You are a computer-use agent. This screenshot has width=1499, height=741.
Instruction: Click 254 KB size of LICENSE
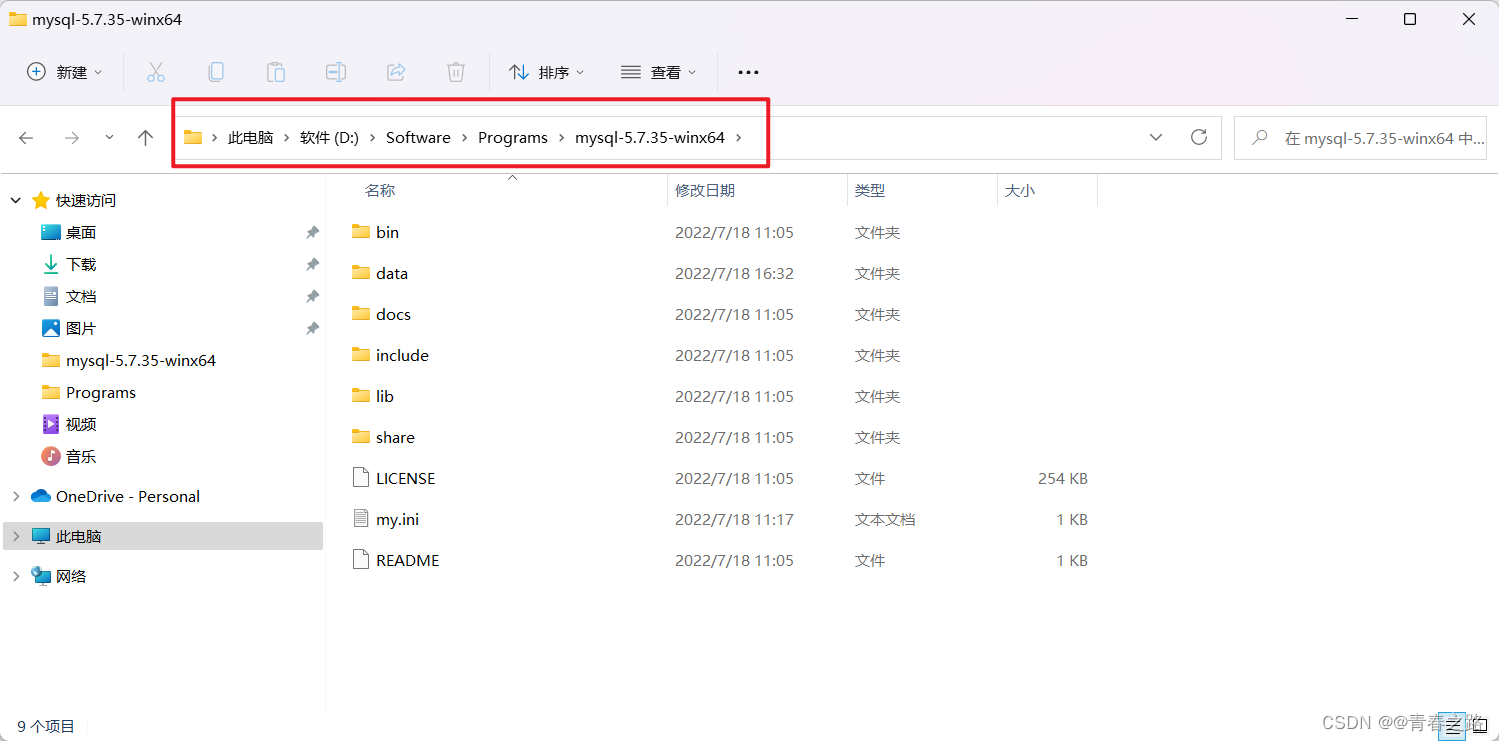[1063, 478]
